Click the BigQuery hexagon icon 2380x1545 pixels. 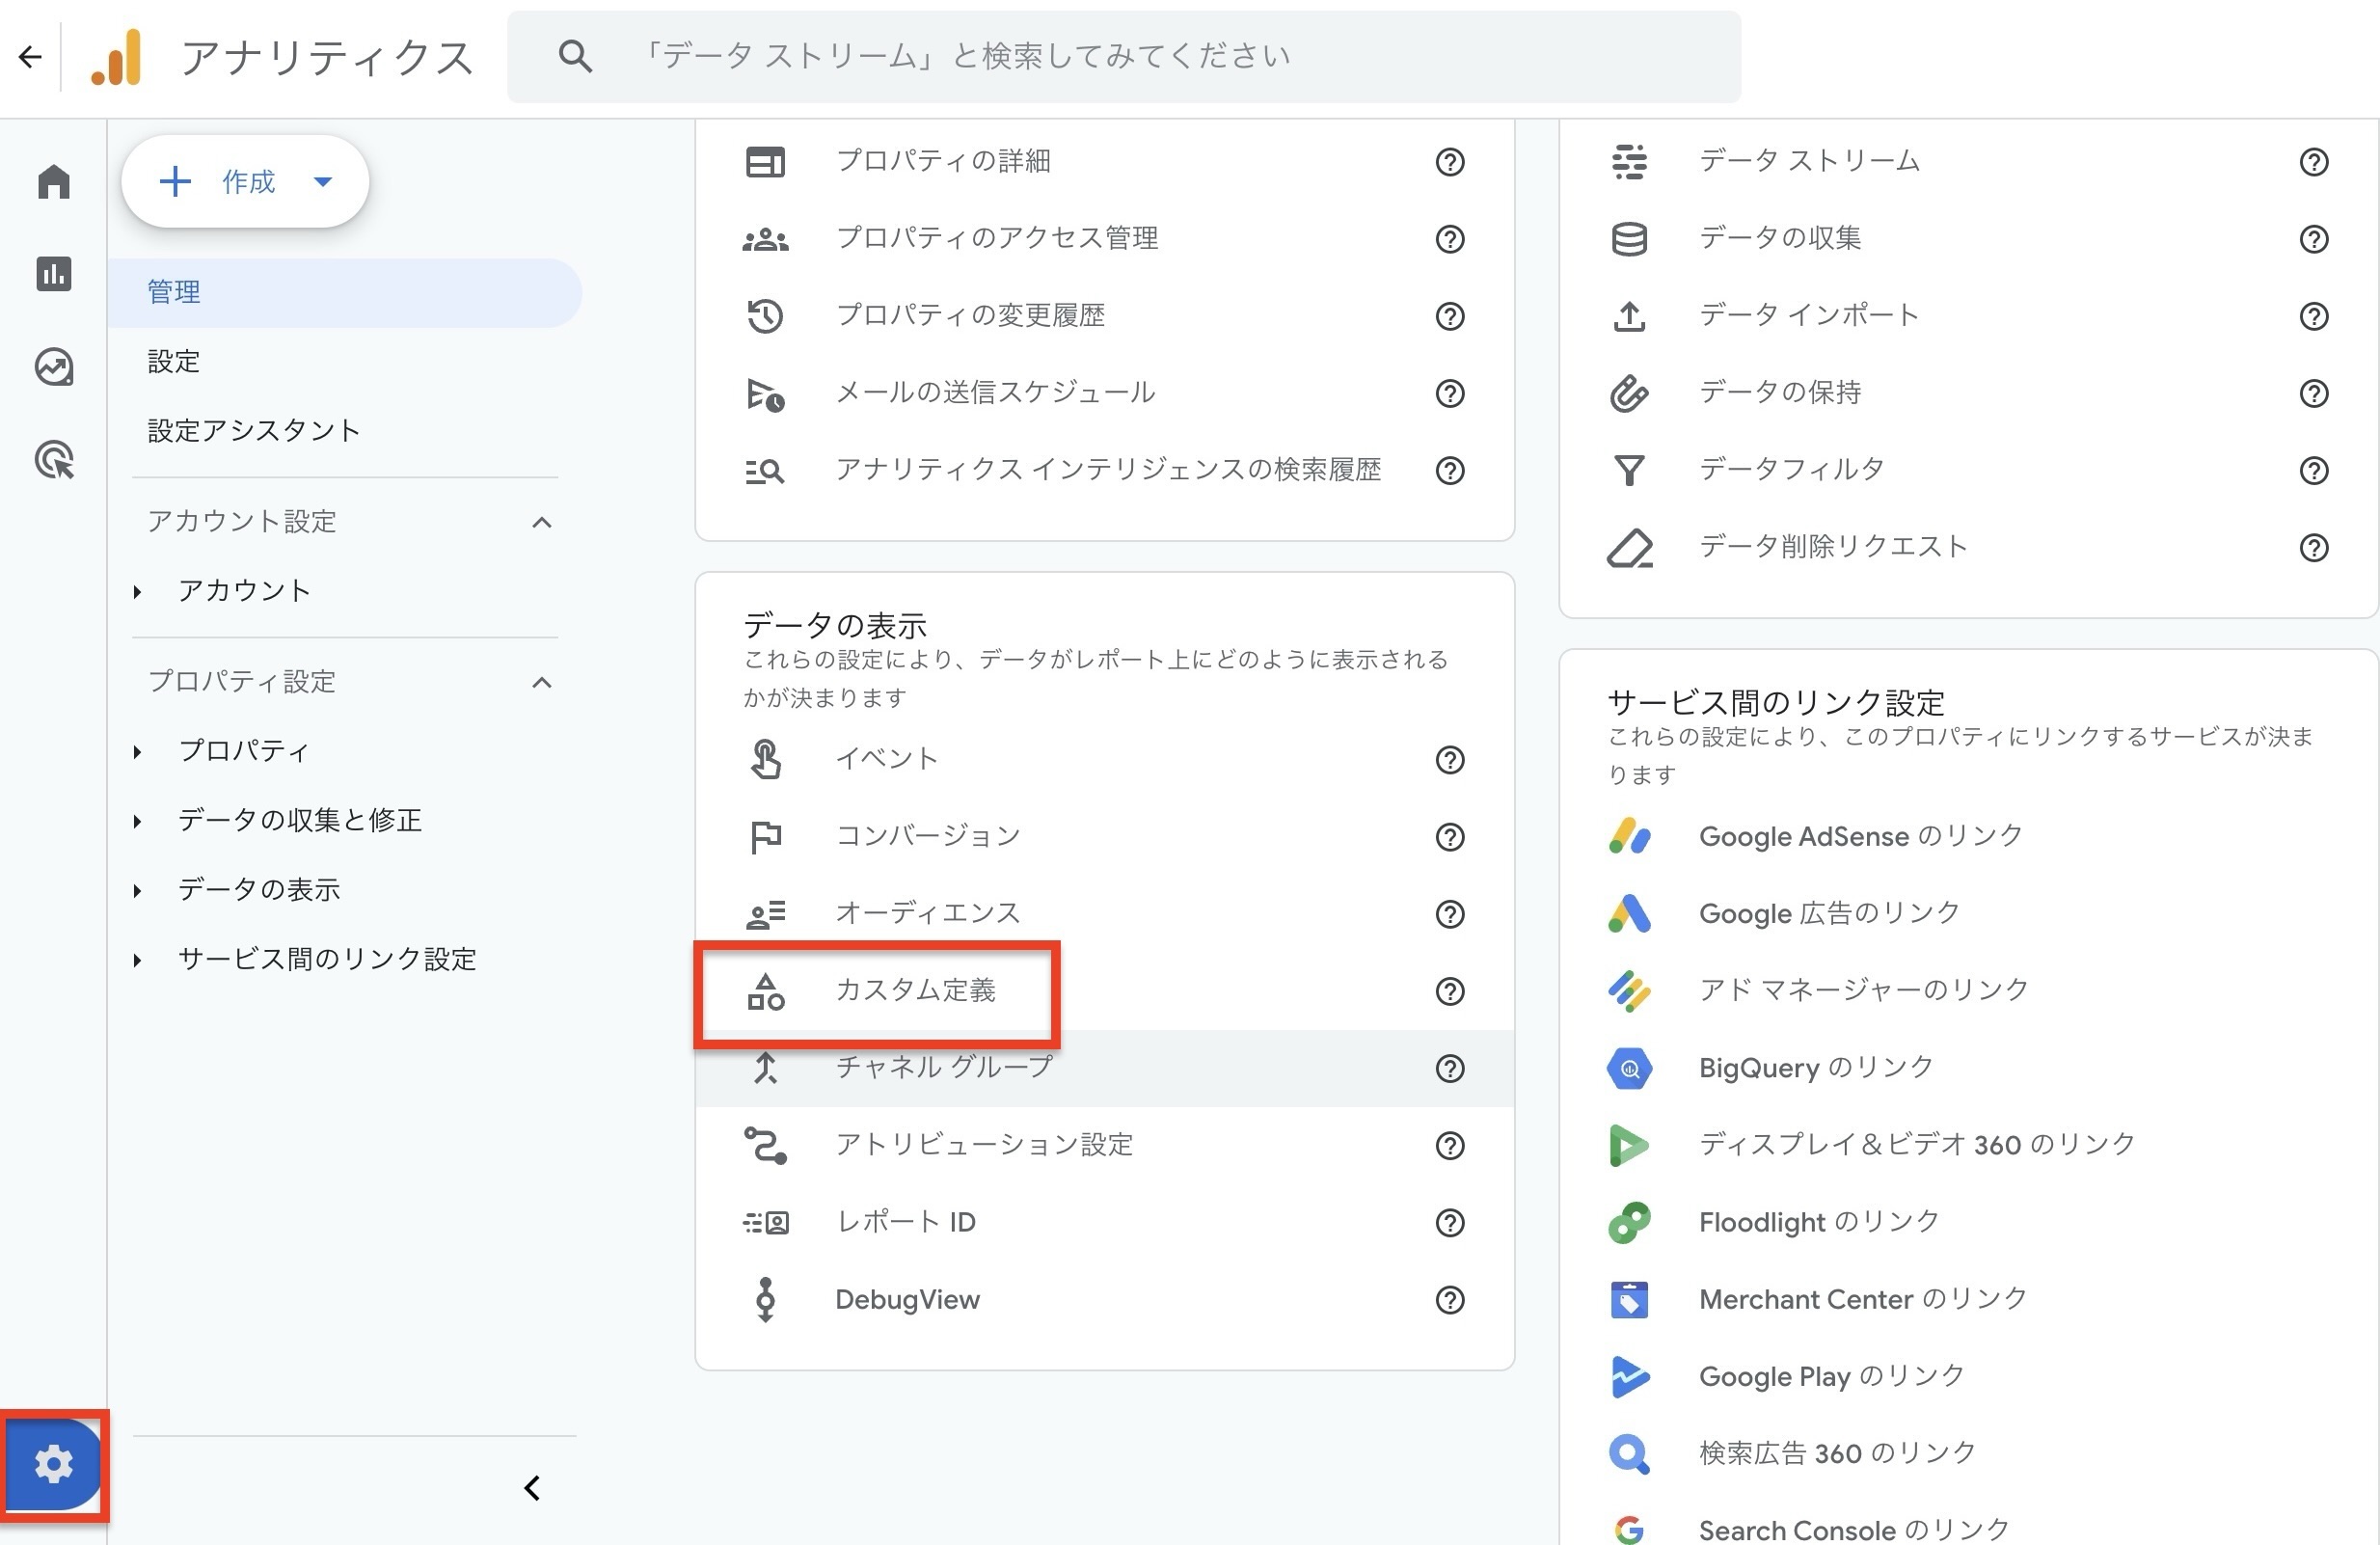click(1628, 1067)
